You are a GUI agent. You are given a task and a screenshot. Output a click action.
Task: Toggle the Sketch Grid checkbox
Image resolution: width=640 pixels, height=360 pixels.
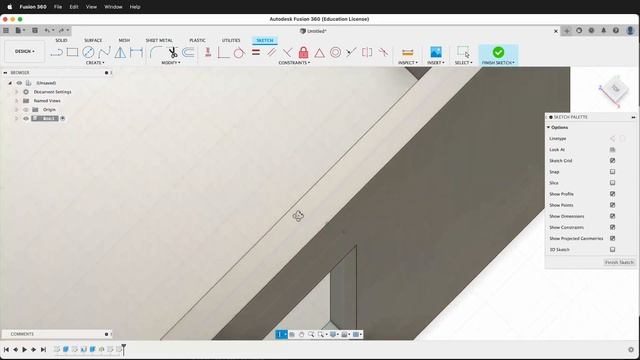(612, 160)
